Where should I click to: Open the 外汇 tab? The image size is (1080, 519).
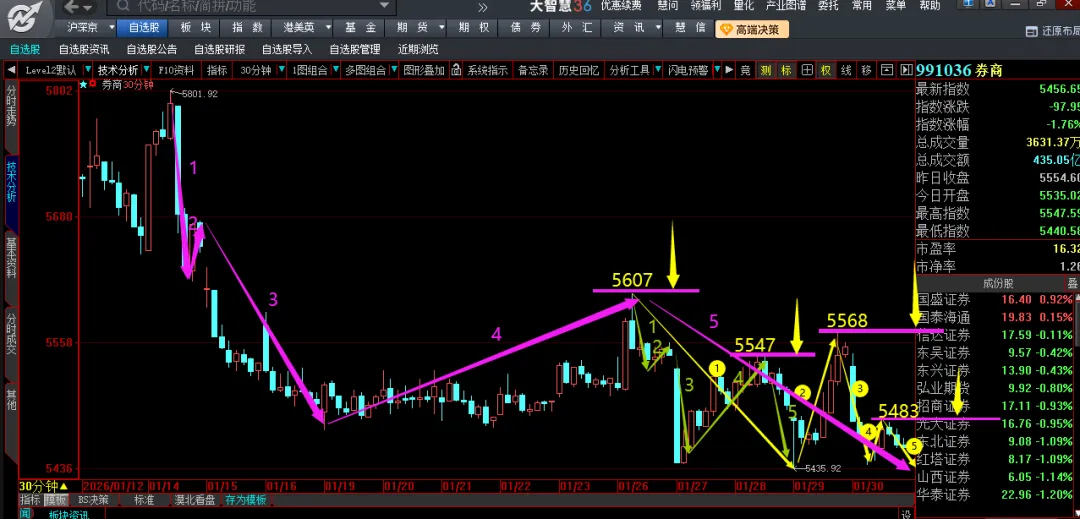click(x=577, y=28)
